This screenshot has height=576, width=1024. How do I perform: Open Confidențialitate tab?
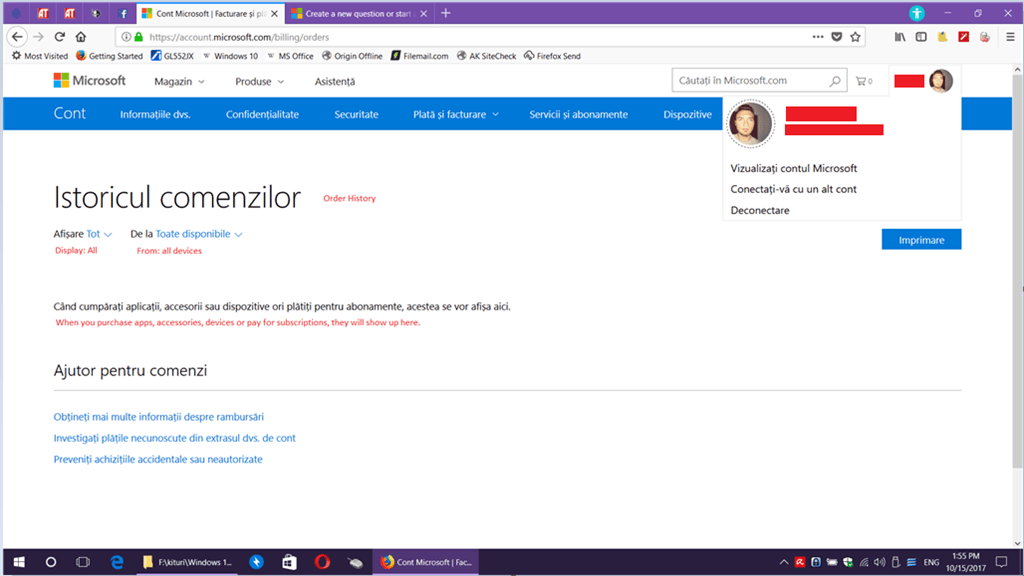pyautogui.click(x=263, y=114)
